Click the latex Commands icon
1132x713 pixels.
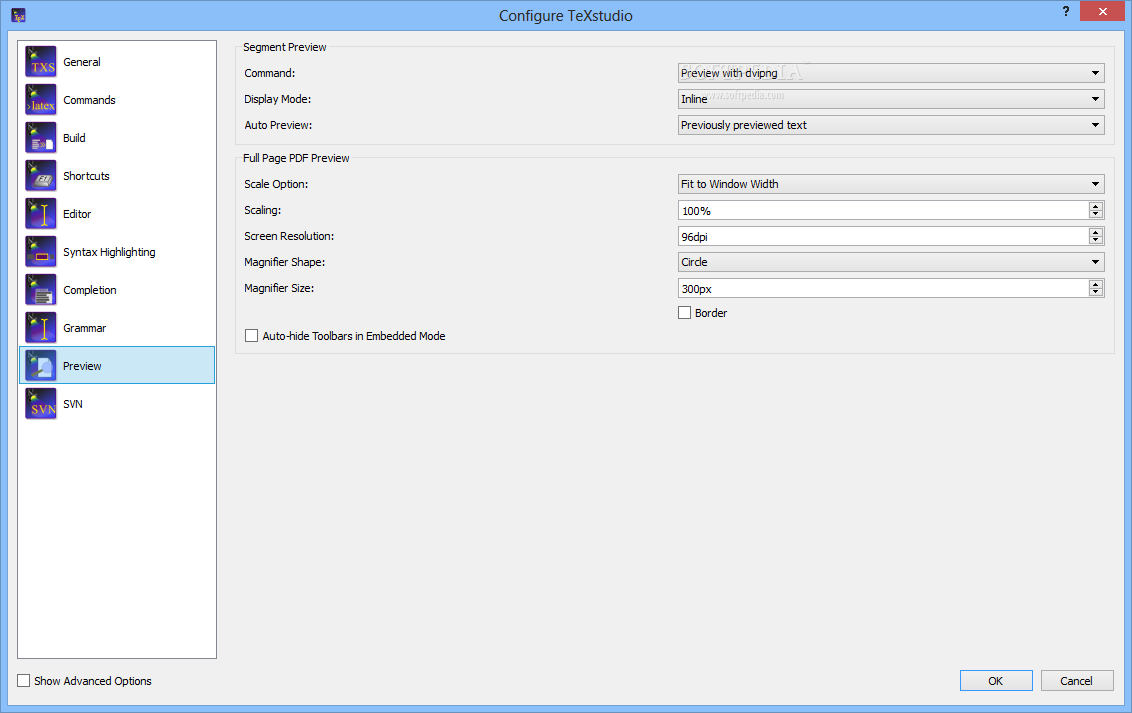[40, 100]
